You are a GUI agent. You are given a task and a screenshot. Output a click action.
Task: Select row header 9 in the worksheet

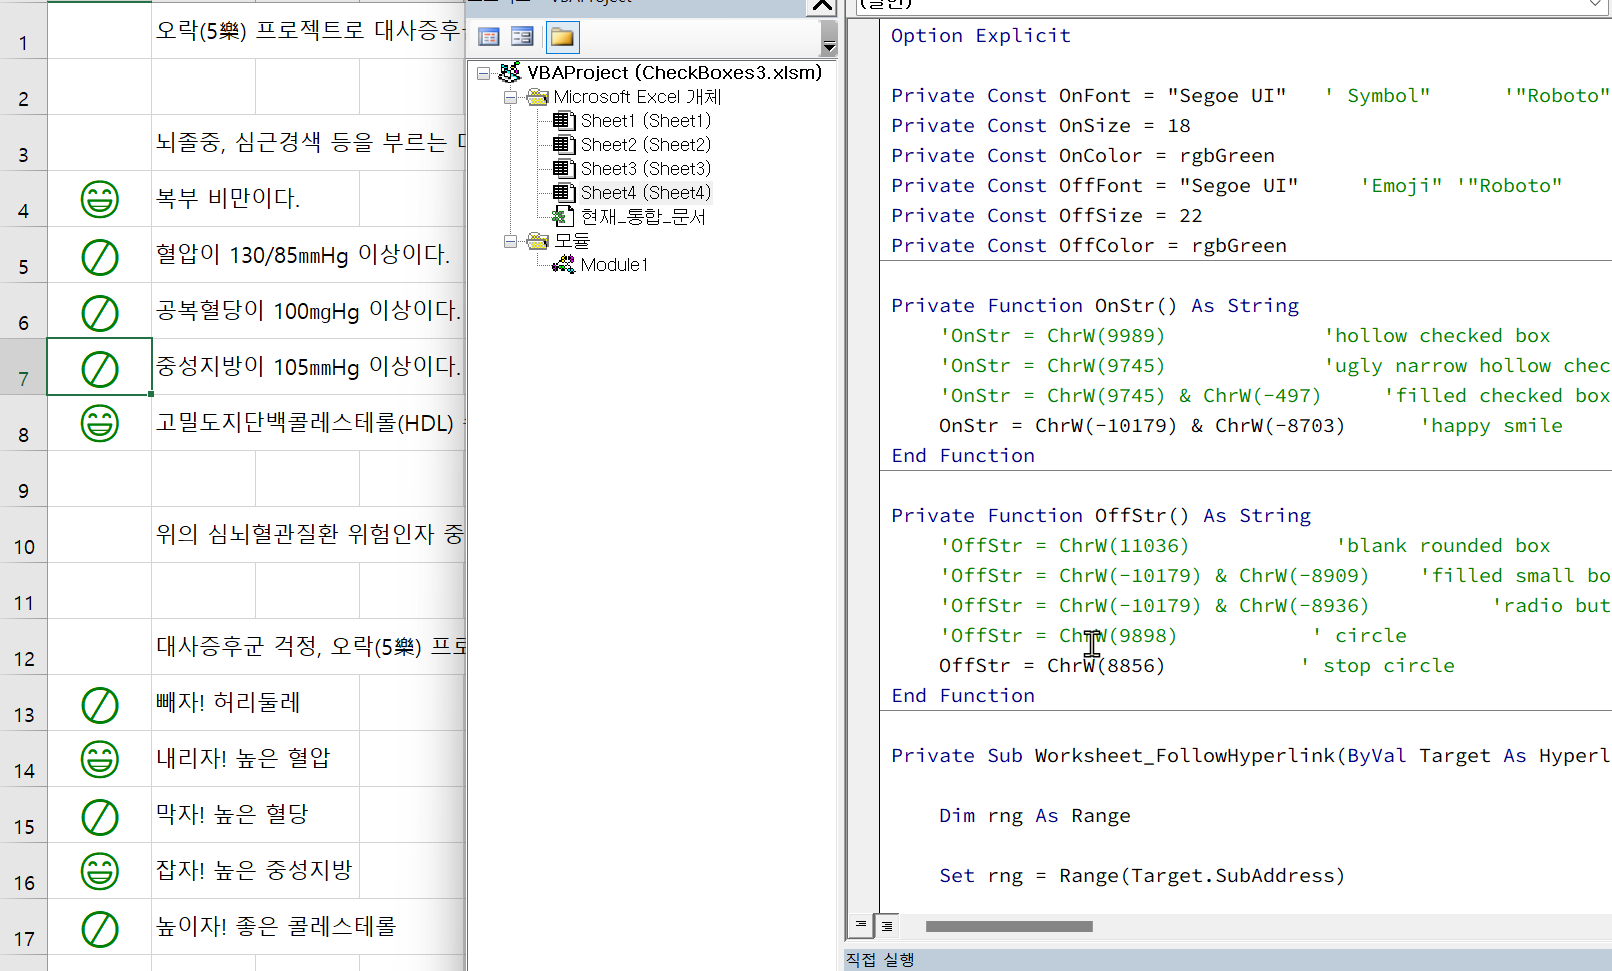pos(23,478)
